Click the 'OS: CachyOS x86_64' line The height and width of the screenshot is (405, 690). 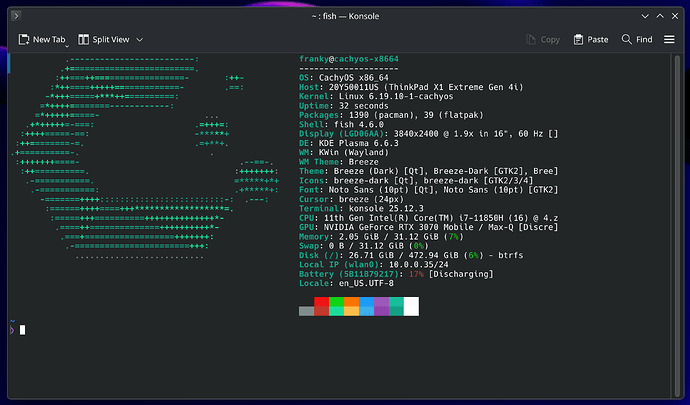[344, 78]
